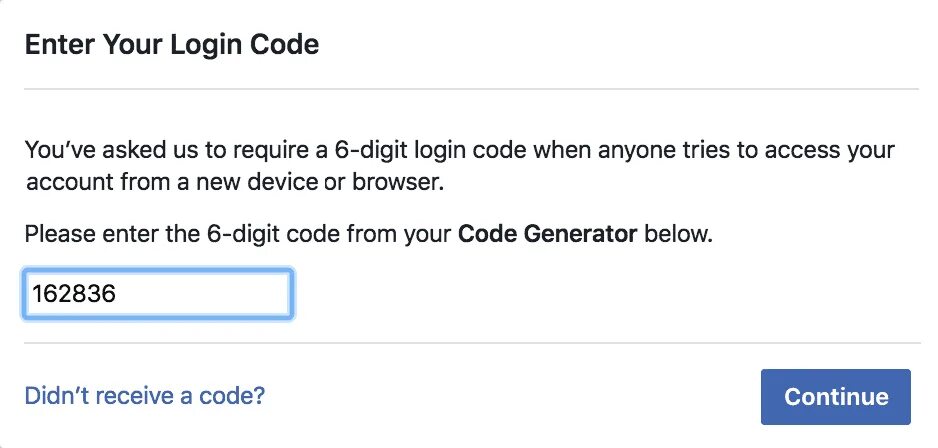The width and height of the screenshot is (938, 448).
Task: Request help for a missing code
Action: (x=145, y=395)
